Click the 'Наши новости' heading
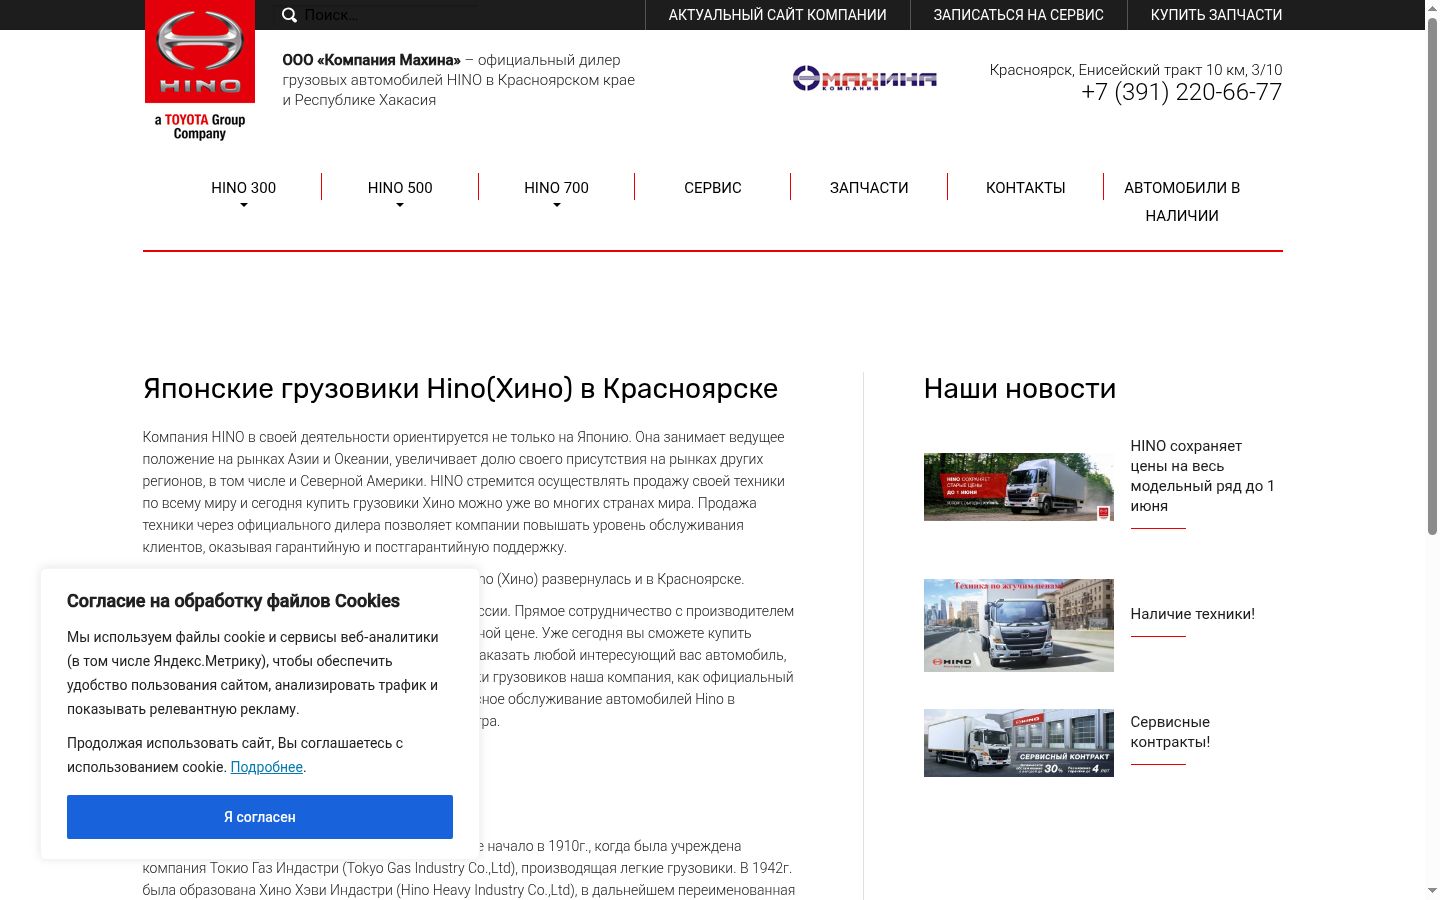This screenshot has height=900, width=1440. [x=1020, y=388]
